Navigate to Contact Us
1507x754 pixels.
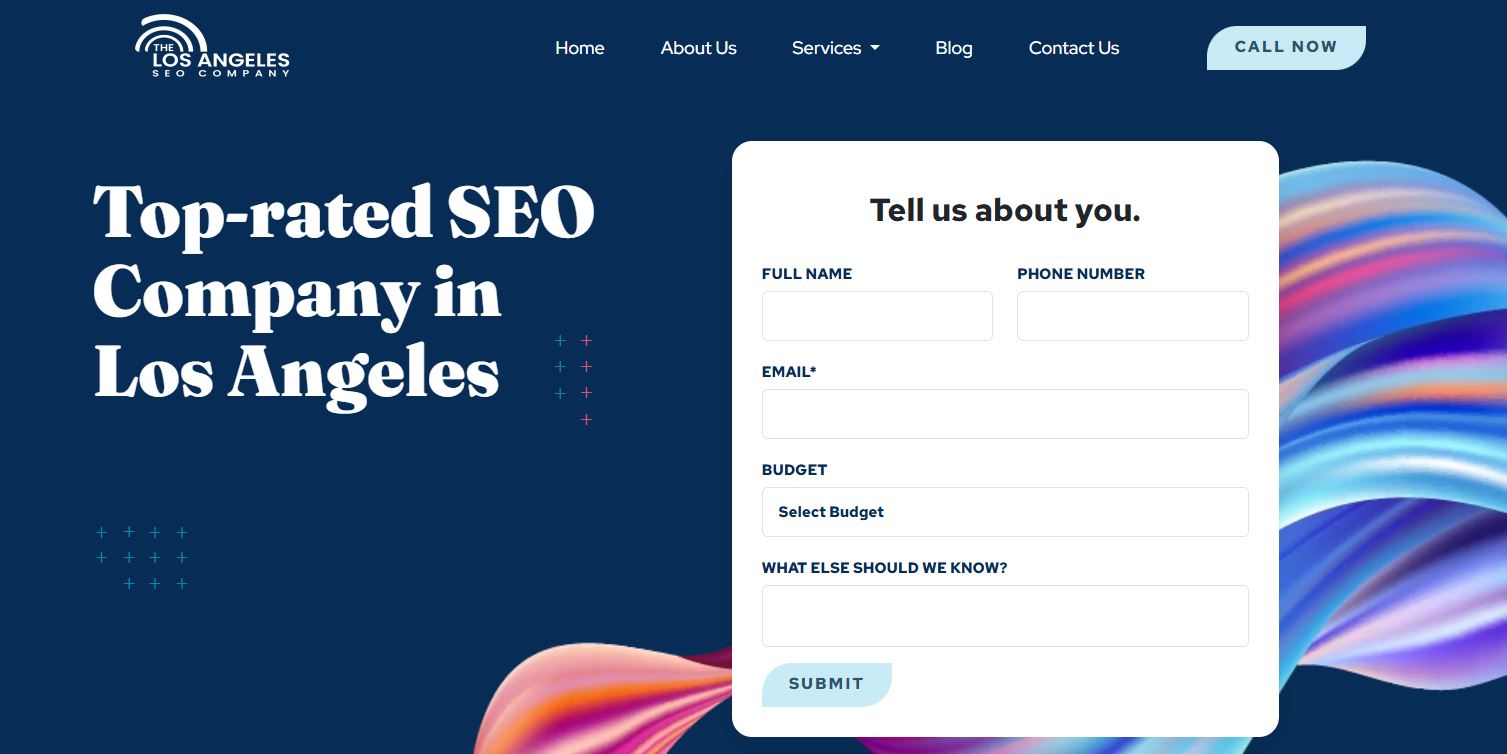(1074, 48)
